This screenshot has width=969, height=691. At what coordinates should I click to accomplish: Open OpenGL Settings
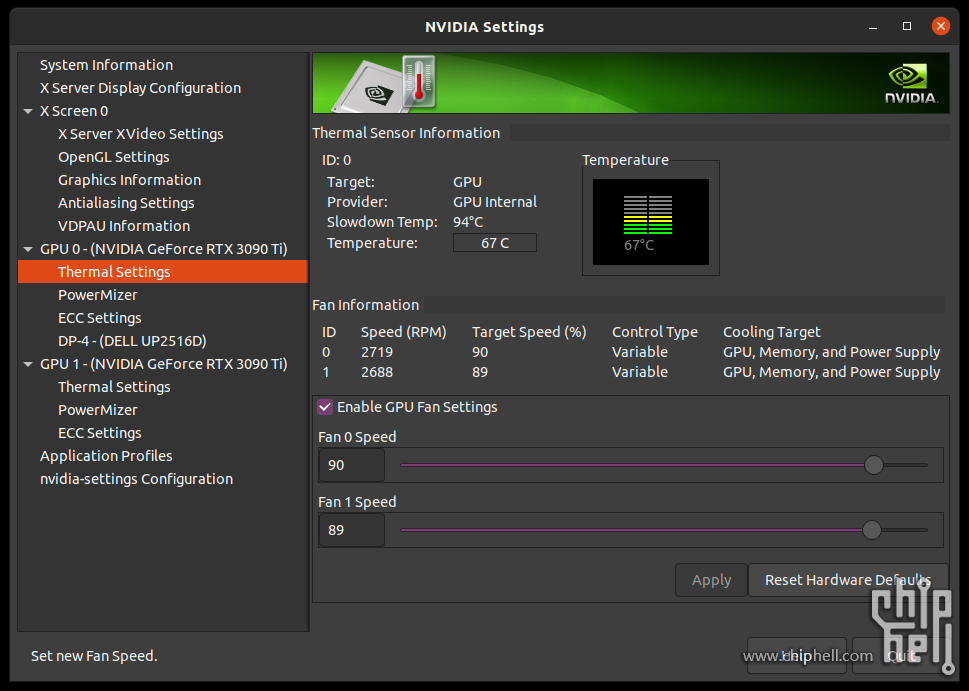[114, 157]
